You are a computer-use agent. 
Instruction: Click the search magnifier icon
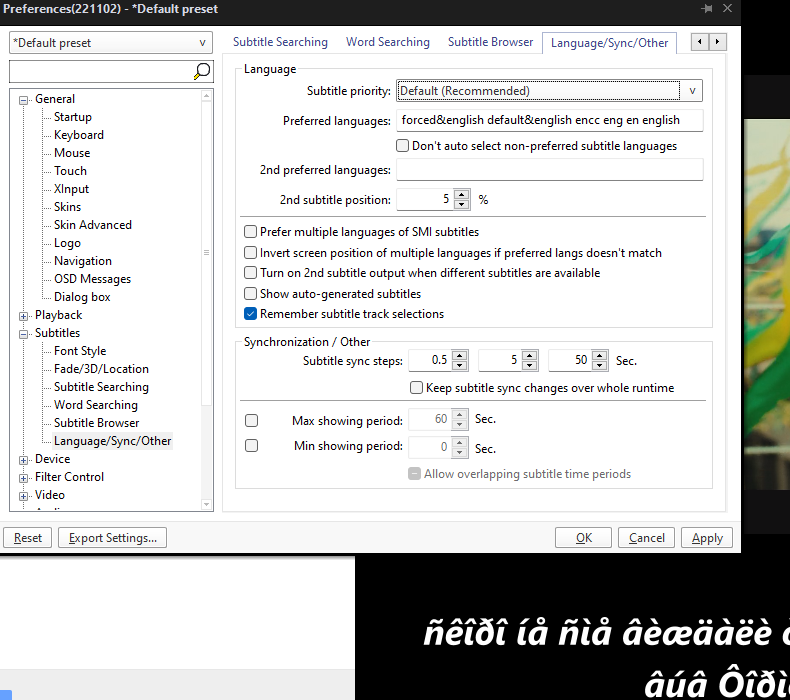click(201, 71)
